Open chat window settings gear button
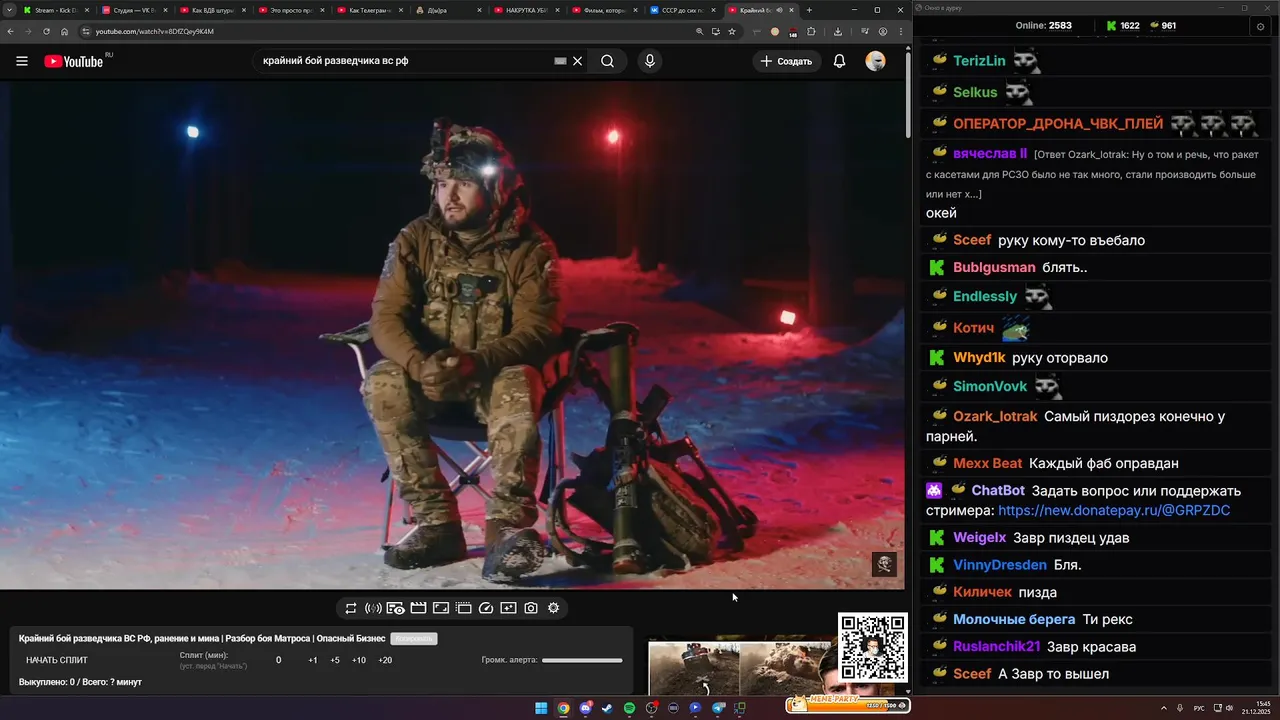Image resolution: width=1280 pixels, height=720 pixels. point(1260,26)
